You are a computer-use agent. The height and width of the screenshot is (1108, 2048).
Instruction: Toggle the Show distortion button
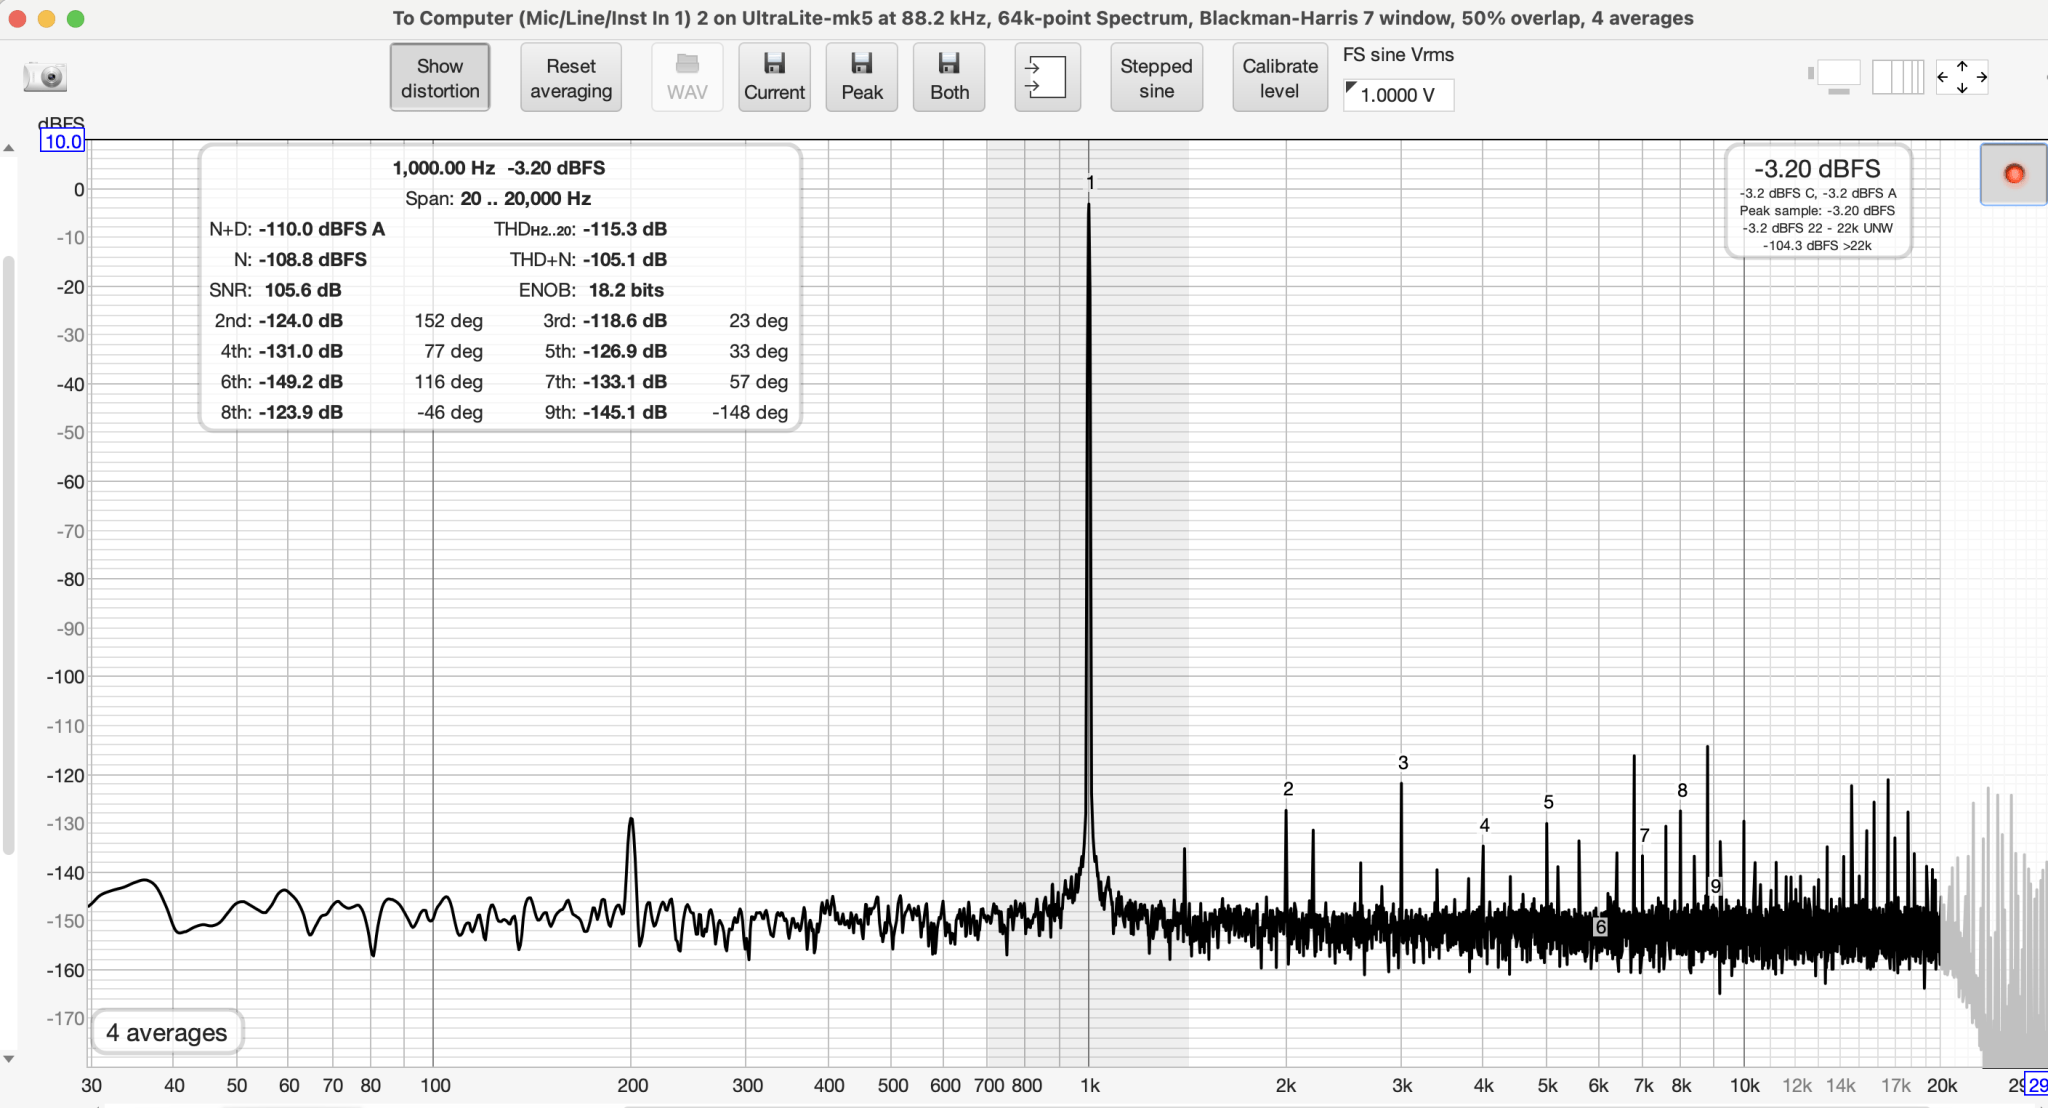click(440, 77)
